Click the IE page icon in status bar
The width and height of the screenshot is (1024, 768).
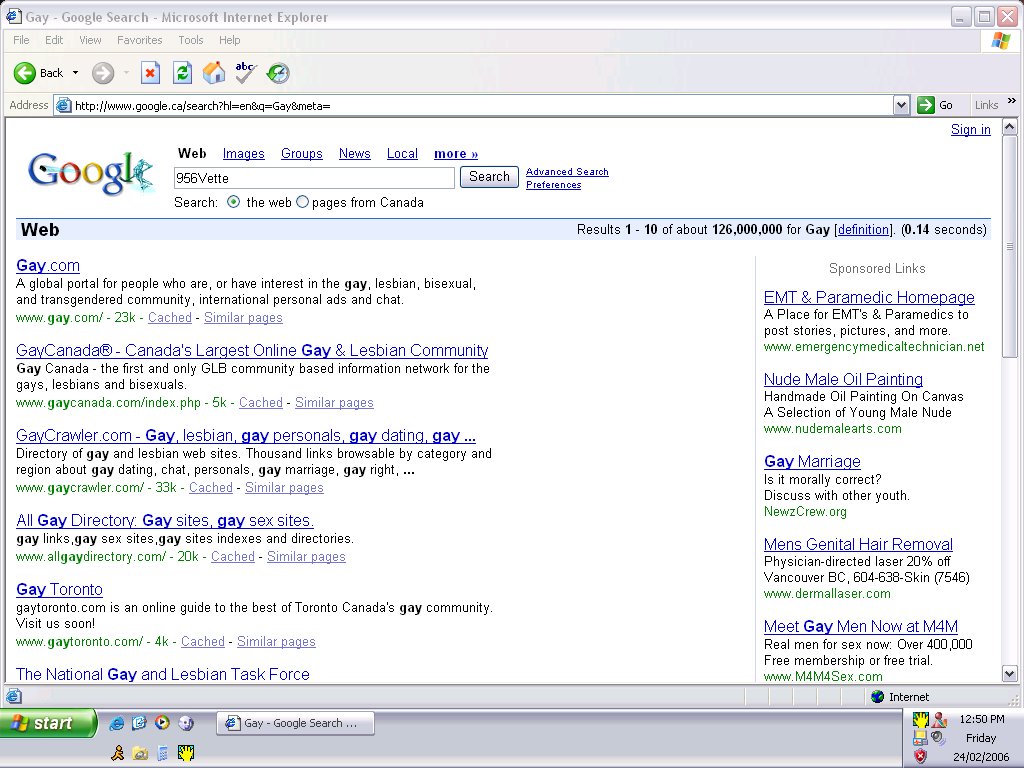point(14,696)
